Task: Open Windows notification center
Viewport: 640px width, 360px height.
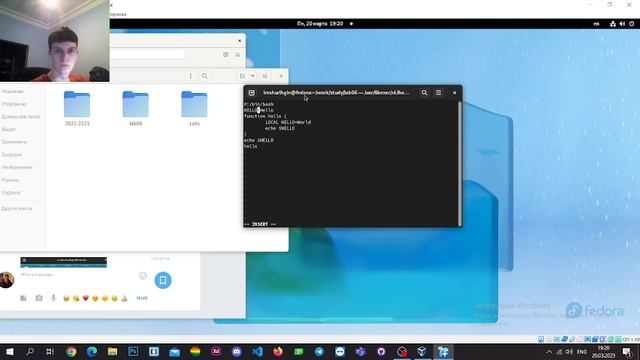Action: [x=627, y=351]
